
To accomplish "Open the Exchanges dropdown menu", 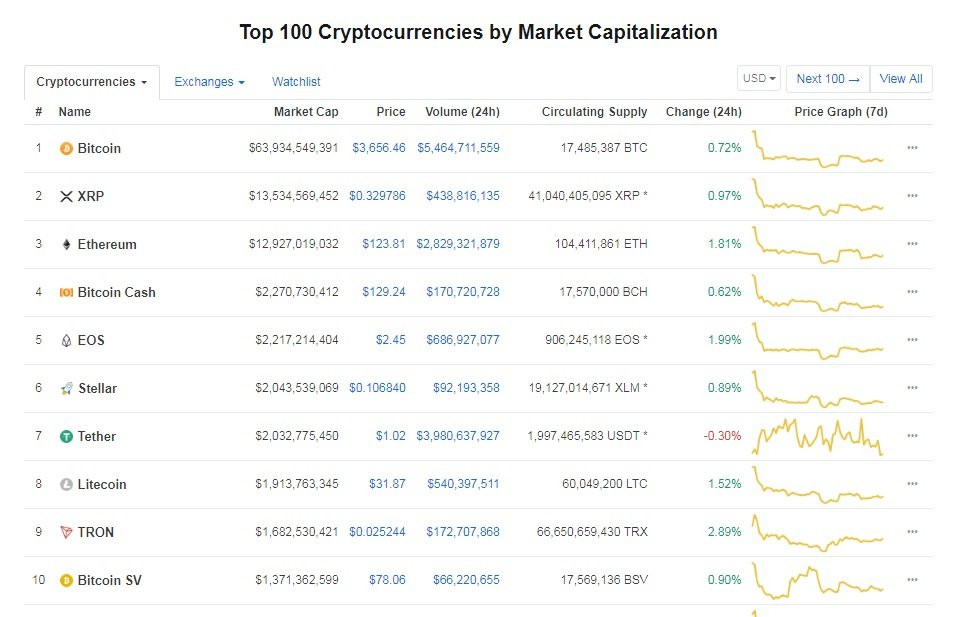I will click(209, 82).
